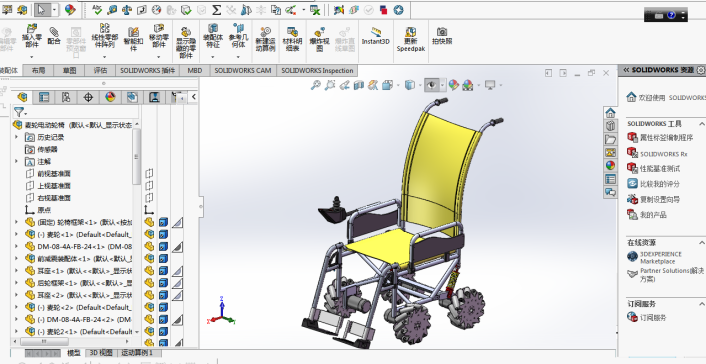The height and width of the screenshot is (364, 706).
Task: Toggle transparency for 后轮框架<1> row
Action: 178,283
